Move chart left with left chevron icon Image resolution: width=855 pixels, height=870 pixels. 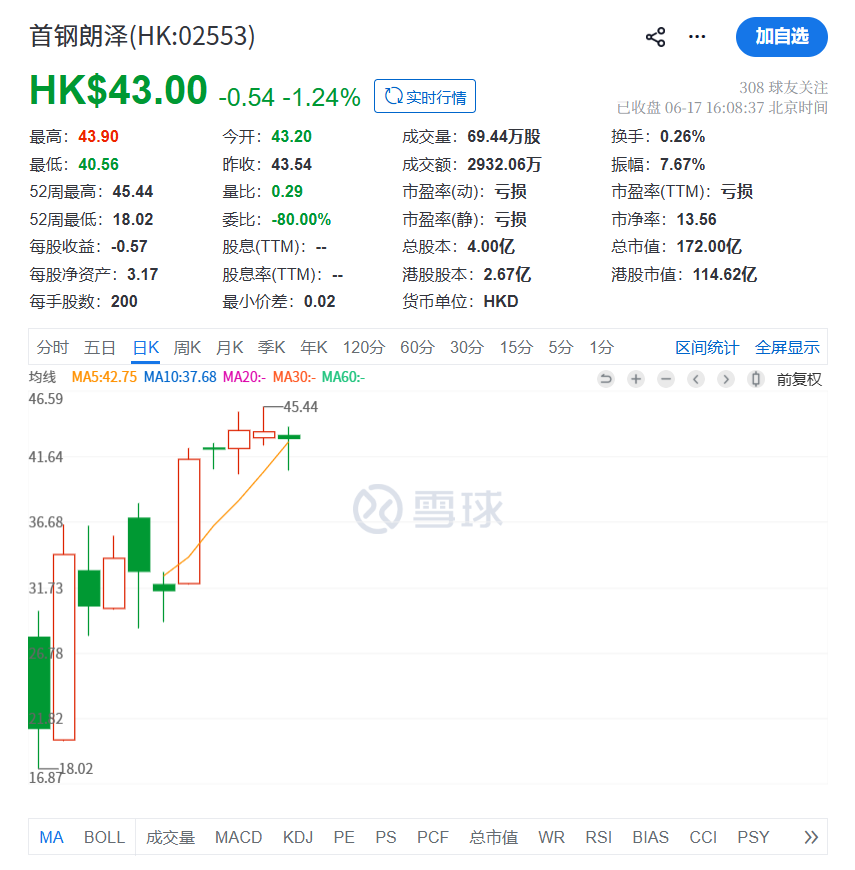[696, 379]
